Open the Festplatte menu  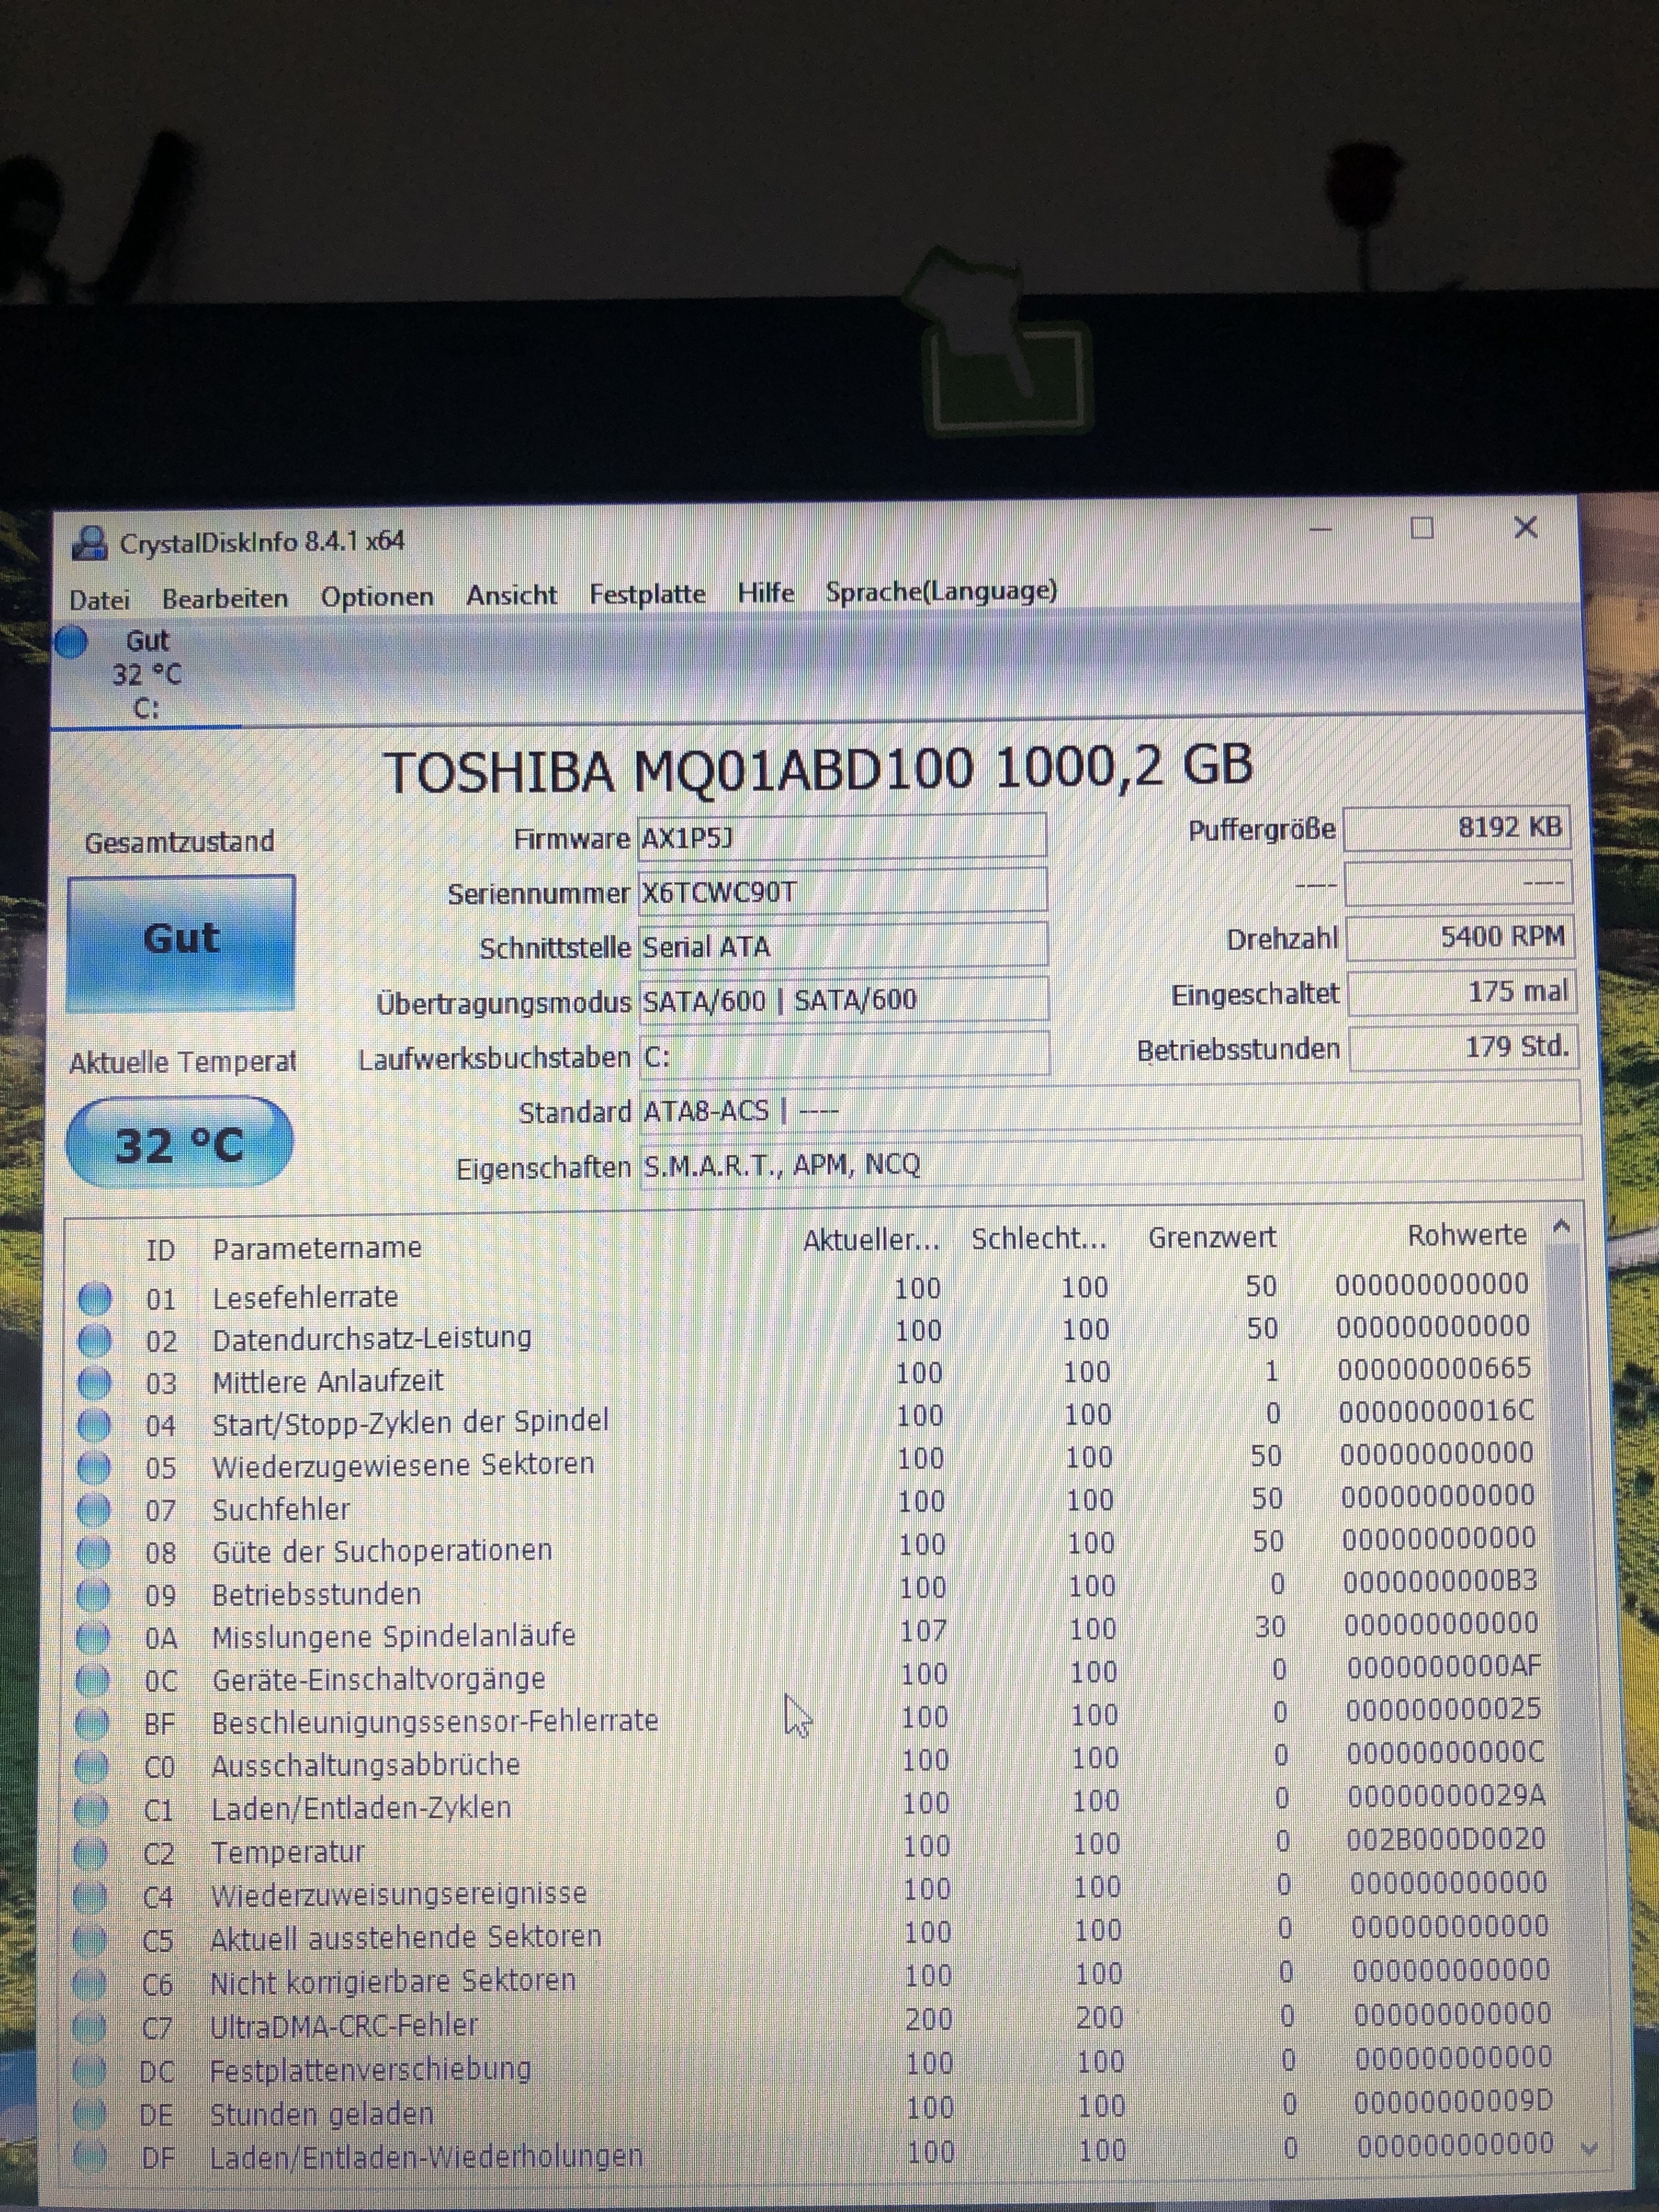coord(647,594)
